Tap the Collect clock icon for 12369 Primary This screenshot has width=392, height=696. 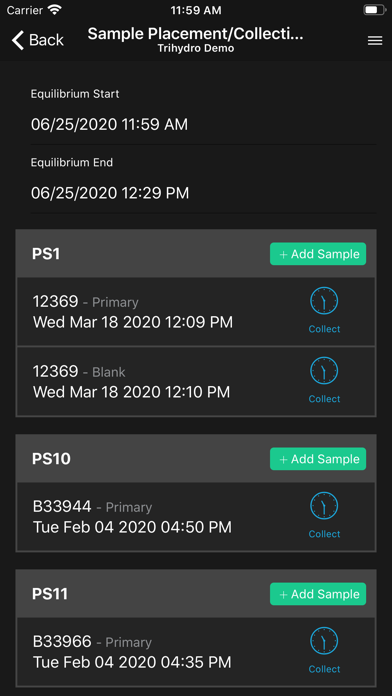pyautogui.click(x=324, y=301)
